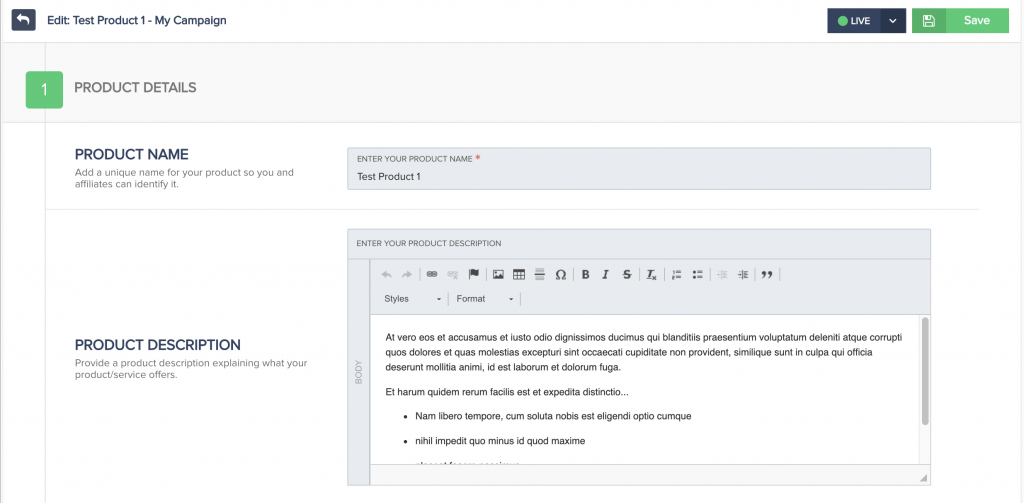Image resolution: width=1024 pixels, height=503 pixels.
Task: Insert a horizontal line
Action: pyautogui.click(x=540, y=274)
